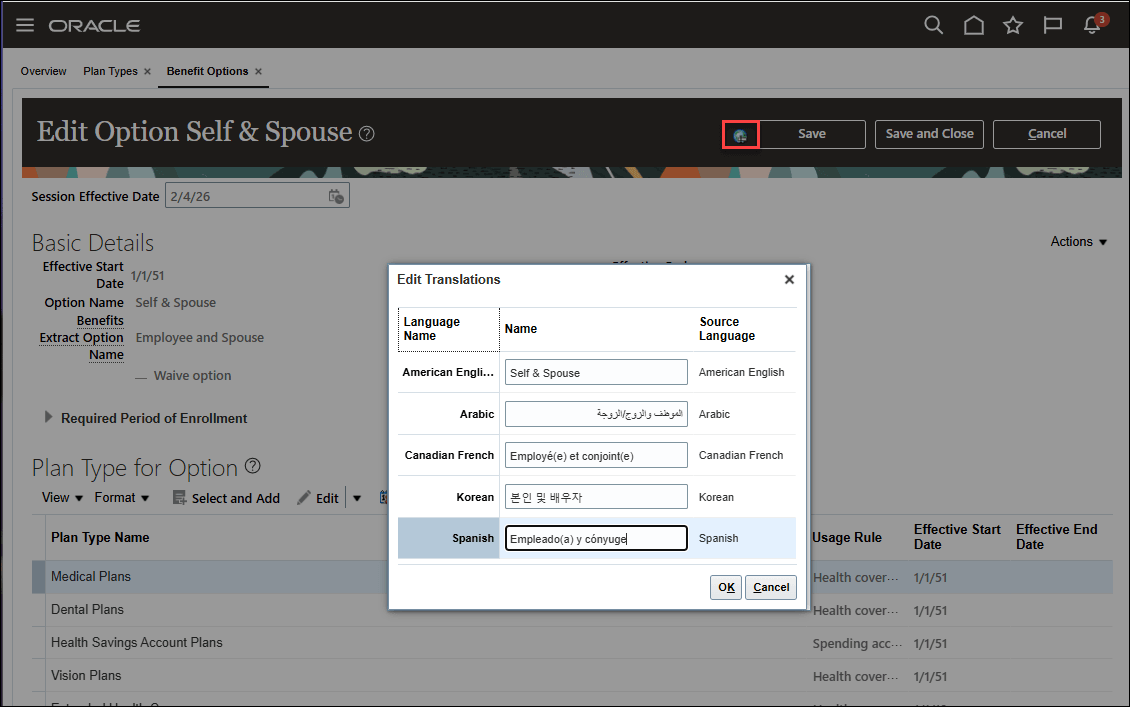Image resolution: width=1130 pixels, height=707 pixels.
Task: Open help icon beside Plan Type for Option
Action: pos(252,466)
